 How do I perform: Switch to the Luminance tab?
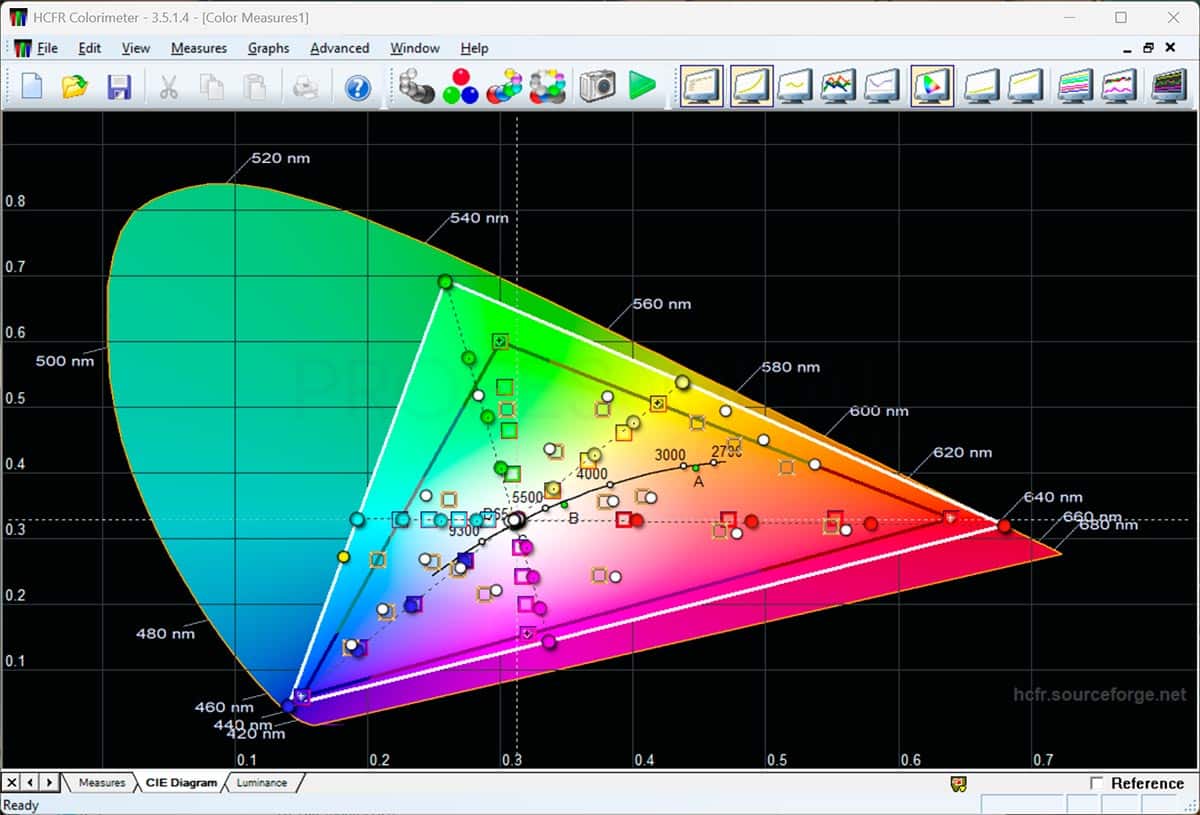(262, 783)
